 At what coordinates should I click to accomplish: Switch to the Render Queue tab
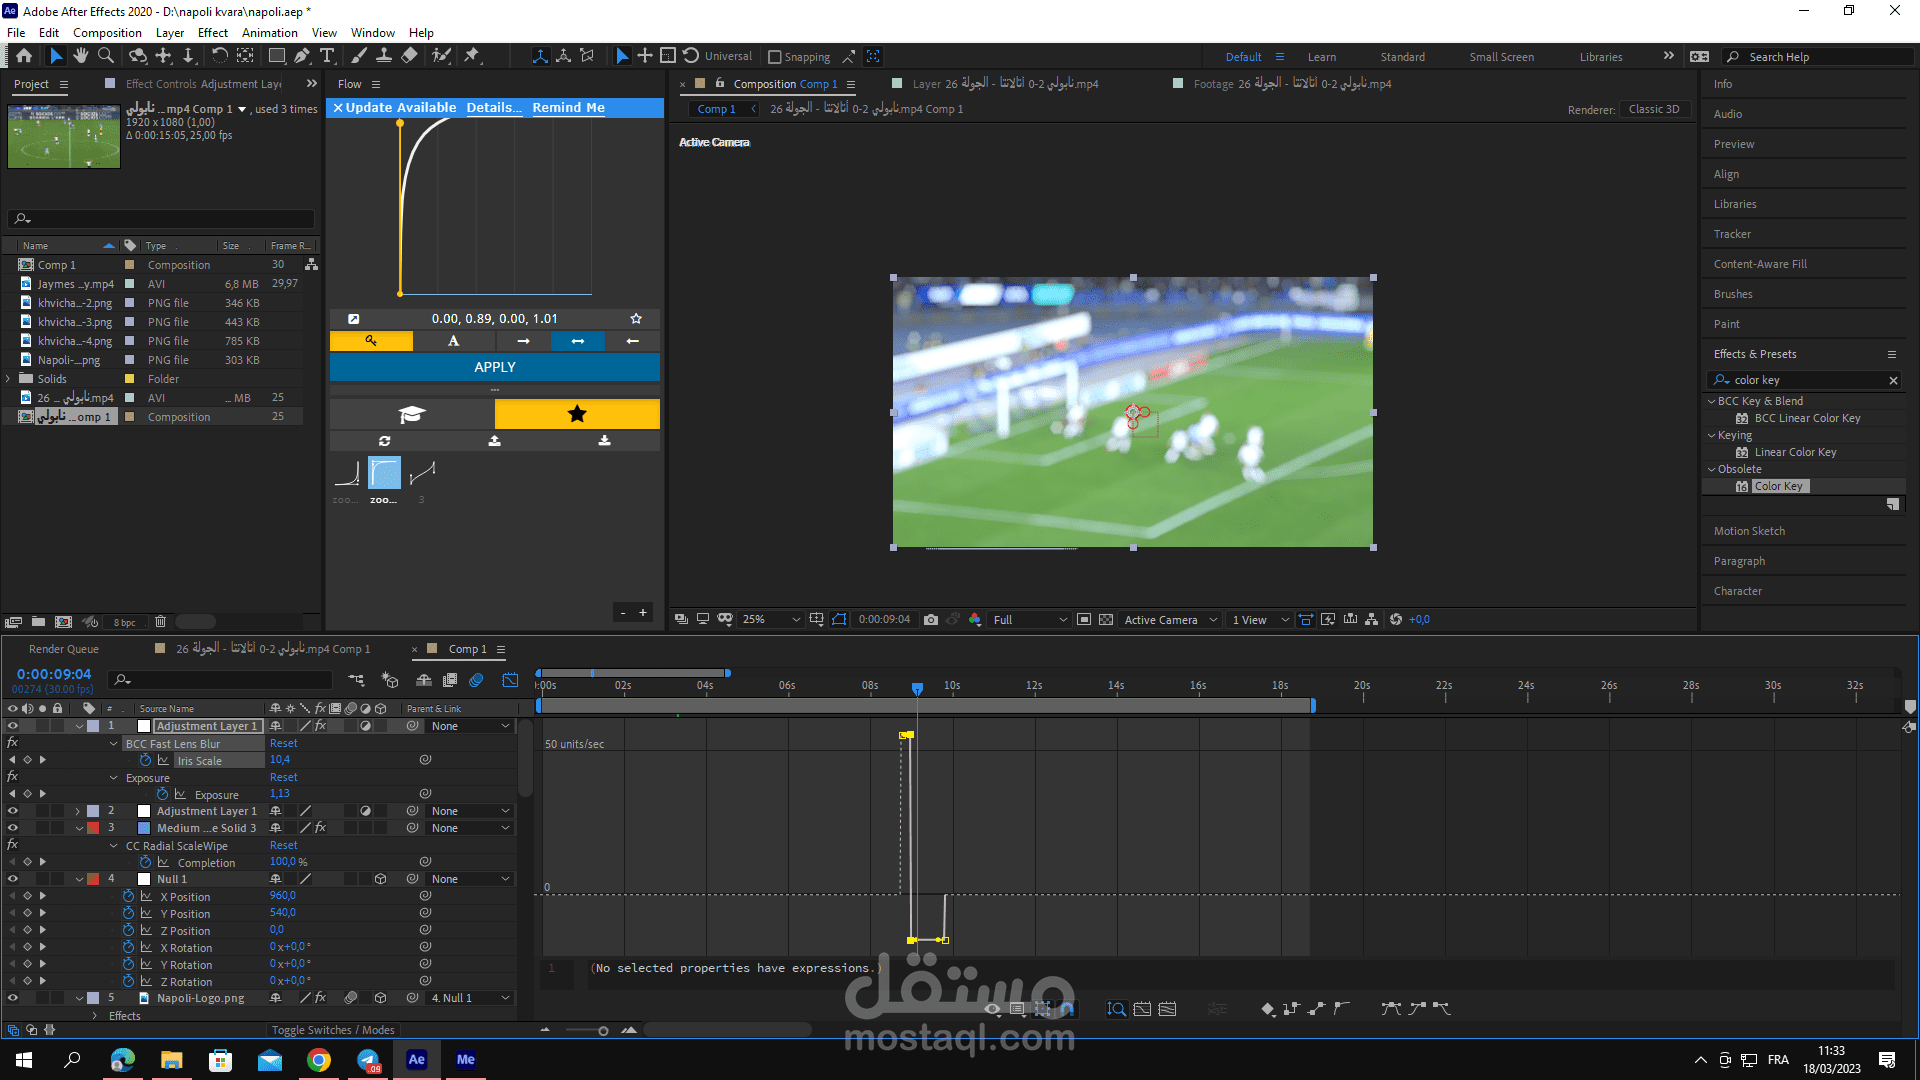click(64, 649)
